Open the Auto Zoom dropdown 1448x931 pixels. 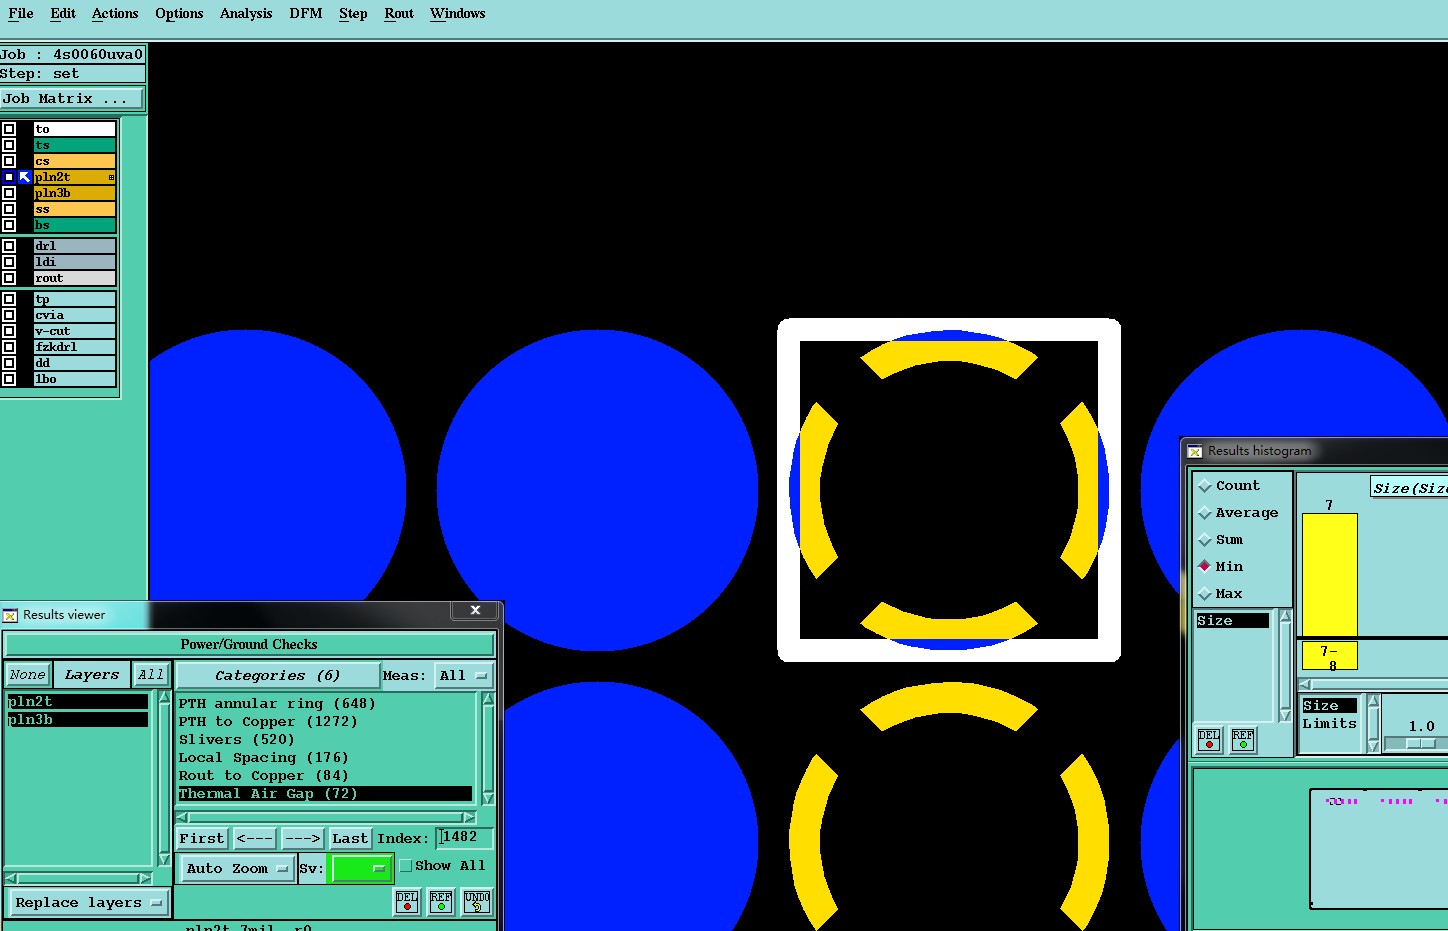pyautogui.click(x=237, y=868)
